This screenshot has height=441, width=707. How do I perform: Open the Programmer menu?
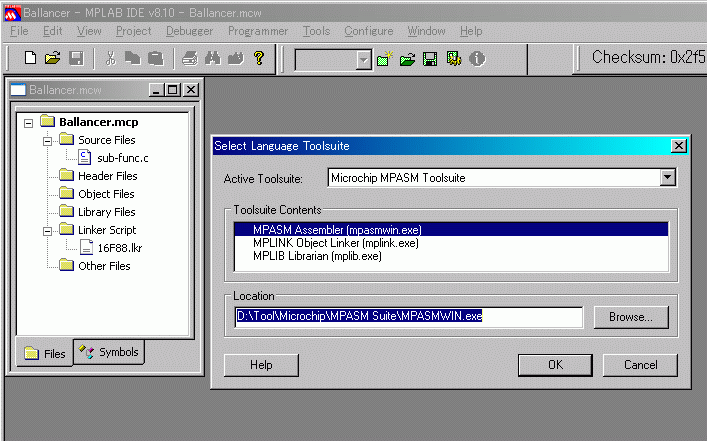point(258,31)
